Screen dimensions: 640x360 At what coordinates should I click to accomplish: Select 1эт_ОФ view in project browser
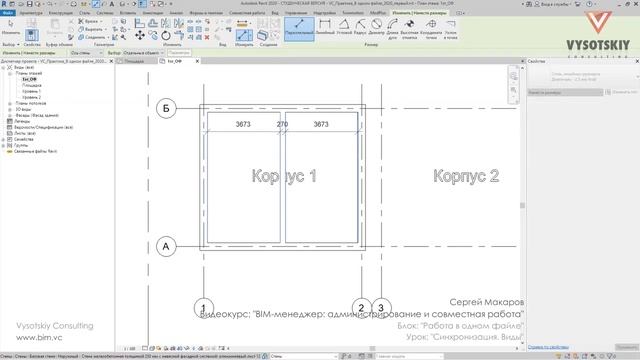pos(29,80)
